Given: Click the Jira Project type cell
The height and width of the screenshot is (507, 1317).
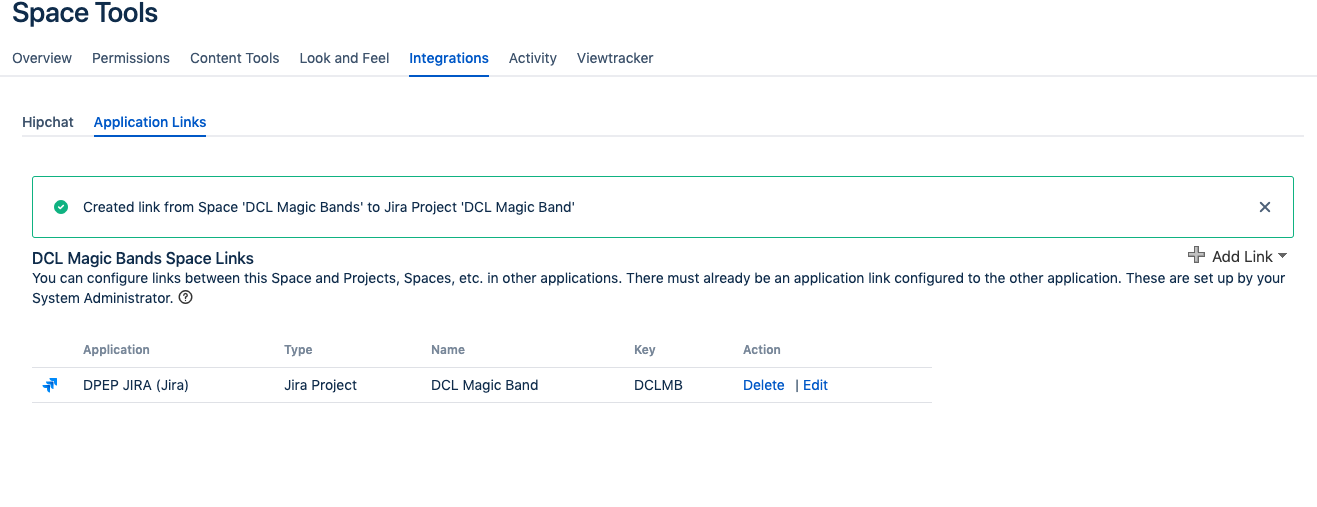Looking at the screenshot, I should click(x=321, y=385).
